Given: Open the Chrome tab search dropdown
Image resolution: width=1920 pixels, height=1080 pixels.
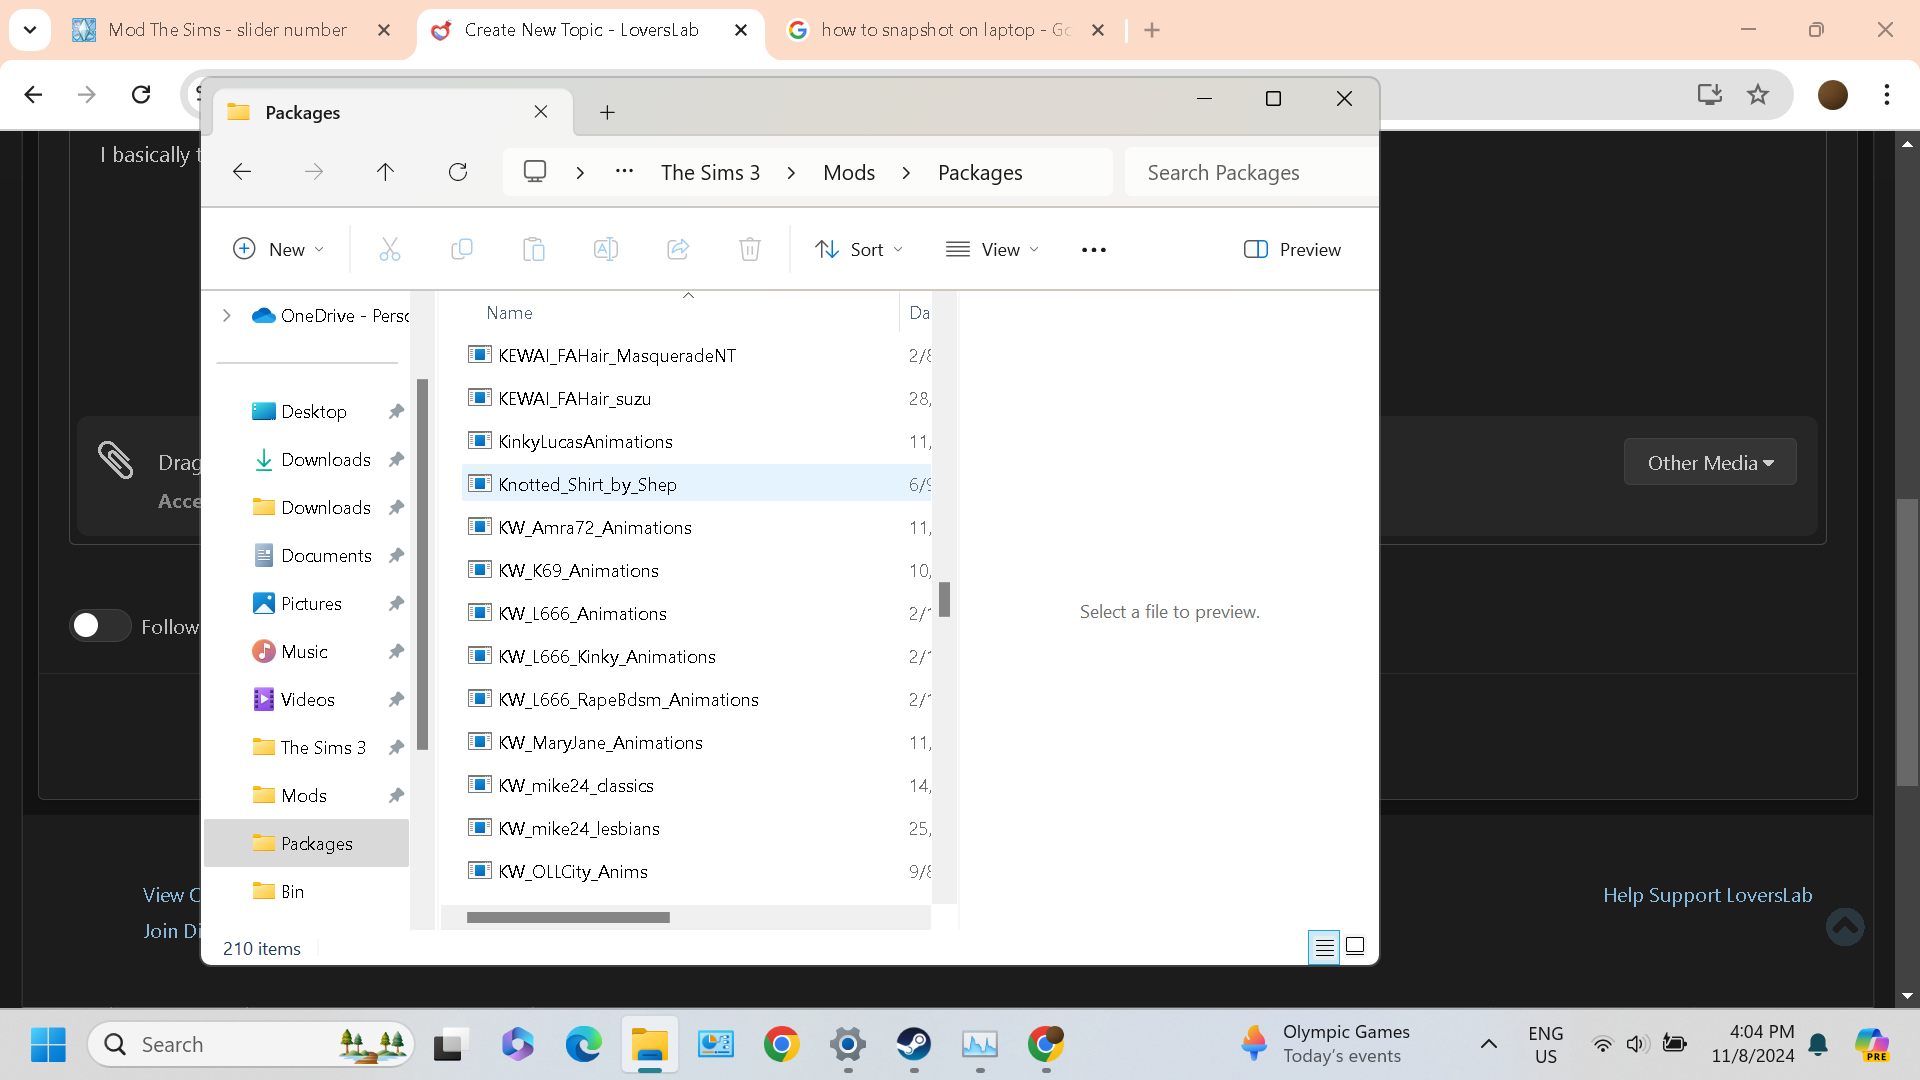Looking at the screenshot, I should coord(30,30).
